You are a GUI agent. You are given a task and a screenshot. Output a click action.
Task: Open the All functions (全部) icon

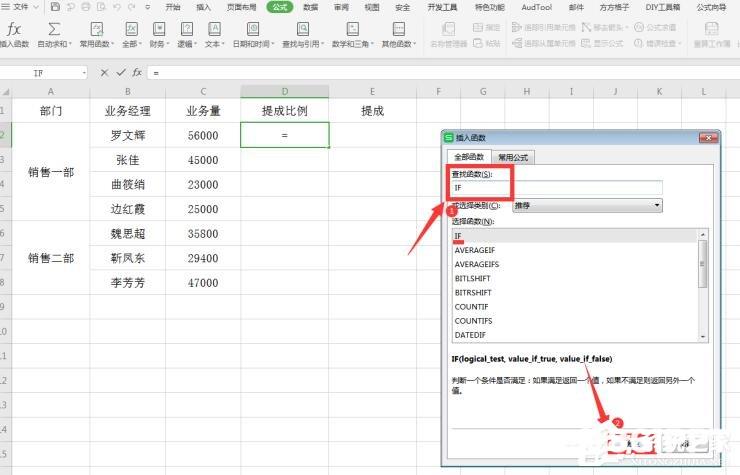131,30
